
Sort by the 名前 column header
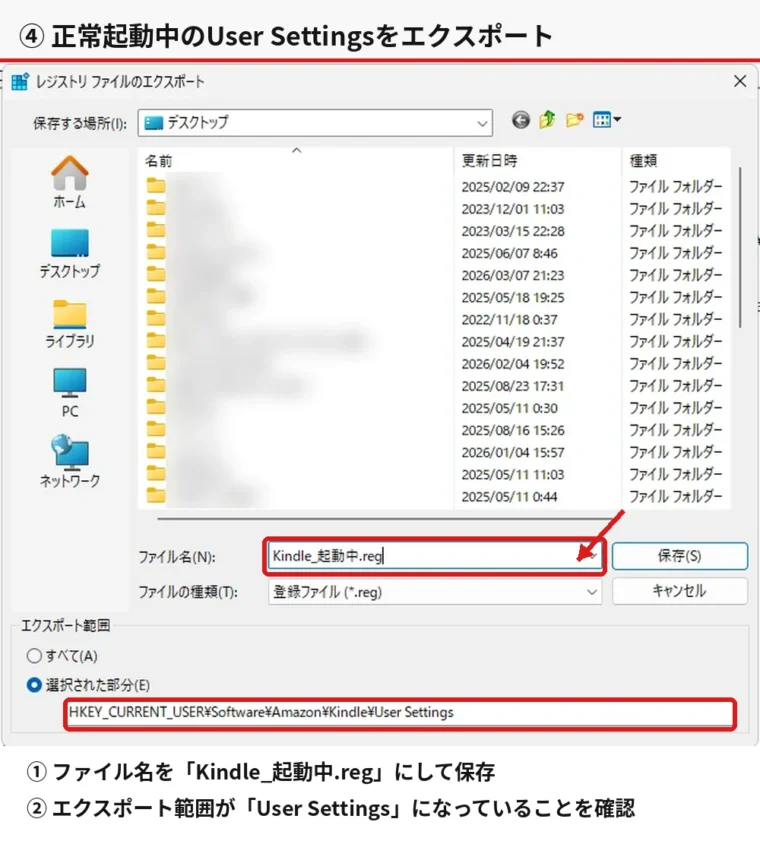pyautogui.click(x=158, y=161)
